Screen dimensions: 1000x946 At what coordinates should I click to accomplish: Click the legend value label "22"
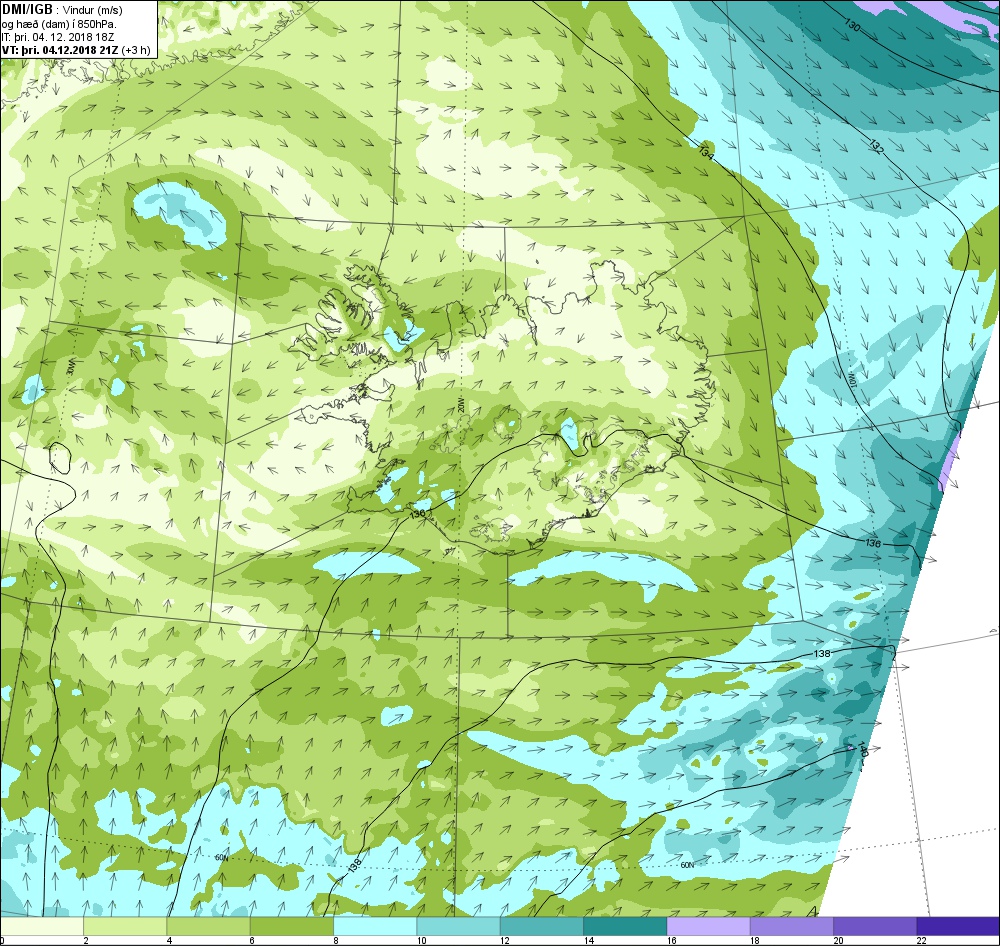point(922,940)
